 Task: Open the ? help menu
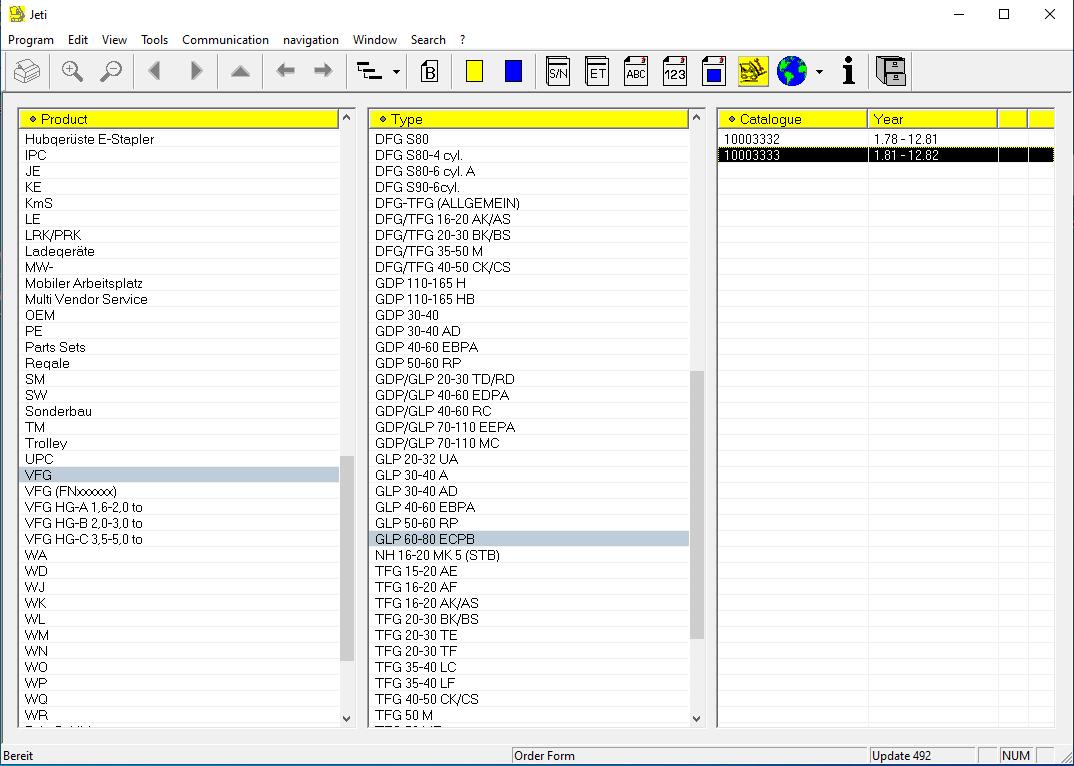pos(462,40)
